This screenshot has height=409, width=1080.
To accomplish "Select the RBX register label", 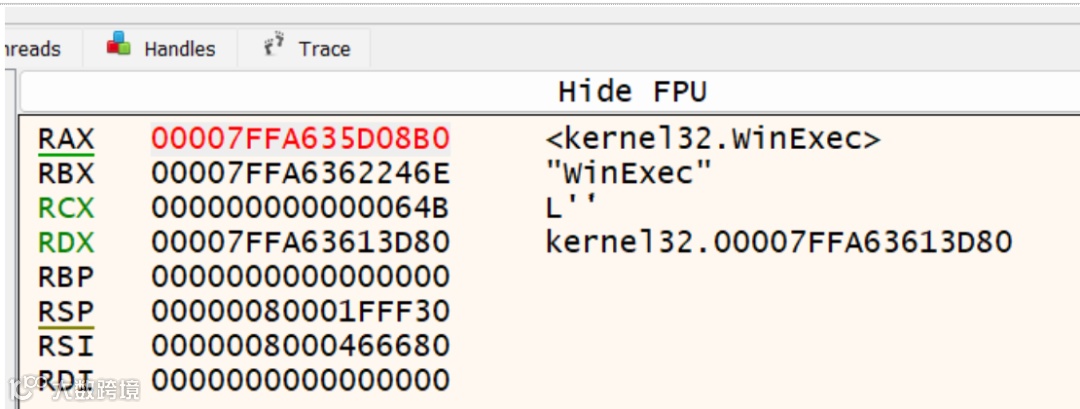I will tap(66, 174).
